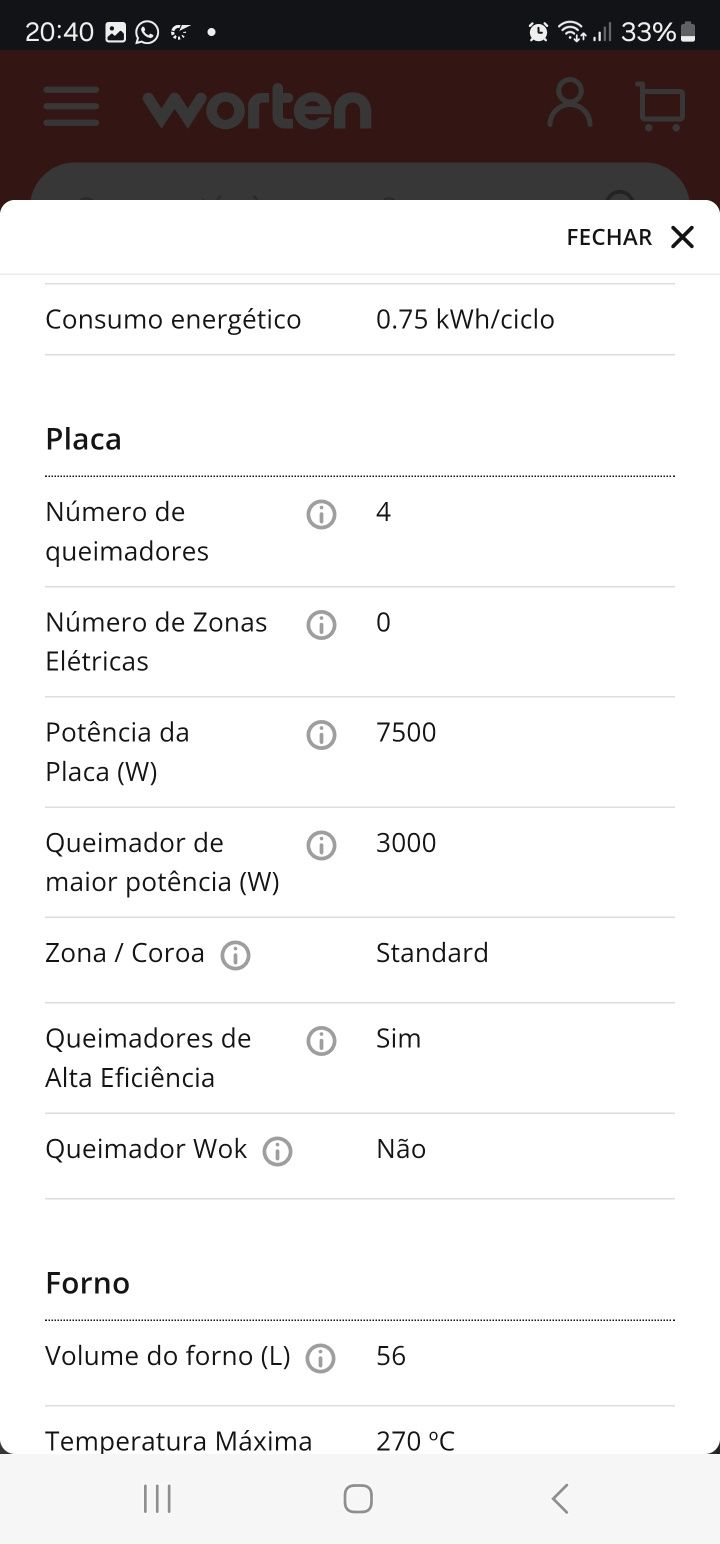Open the user account icon
The width and height of the screenshot is (720, 1544).
coord(569,104)
